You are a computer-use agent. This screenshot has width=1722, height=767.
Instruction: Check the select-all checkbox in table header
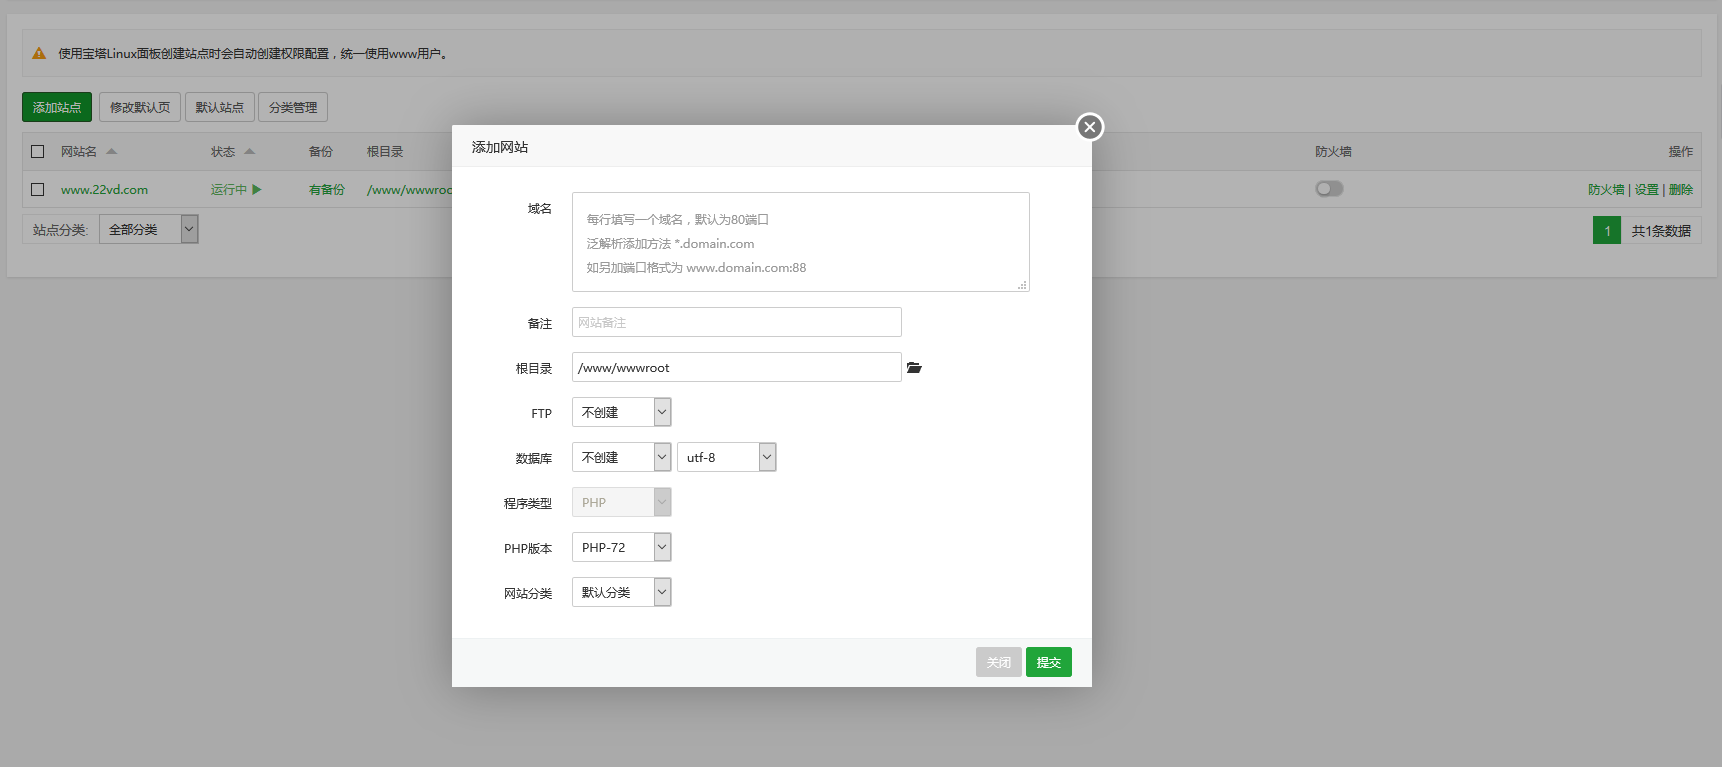click(x=38, y=152)
